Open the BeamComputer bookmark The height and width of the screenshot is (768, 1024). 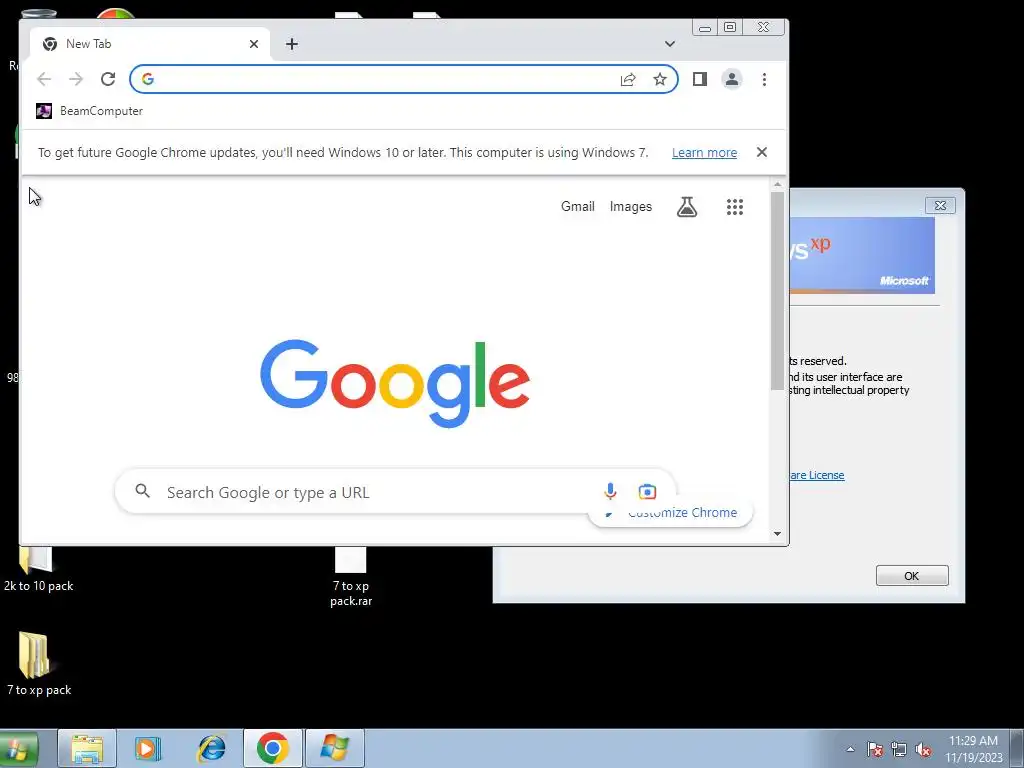pyautogui.click(x=89, y=111)
